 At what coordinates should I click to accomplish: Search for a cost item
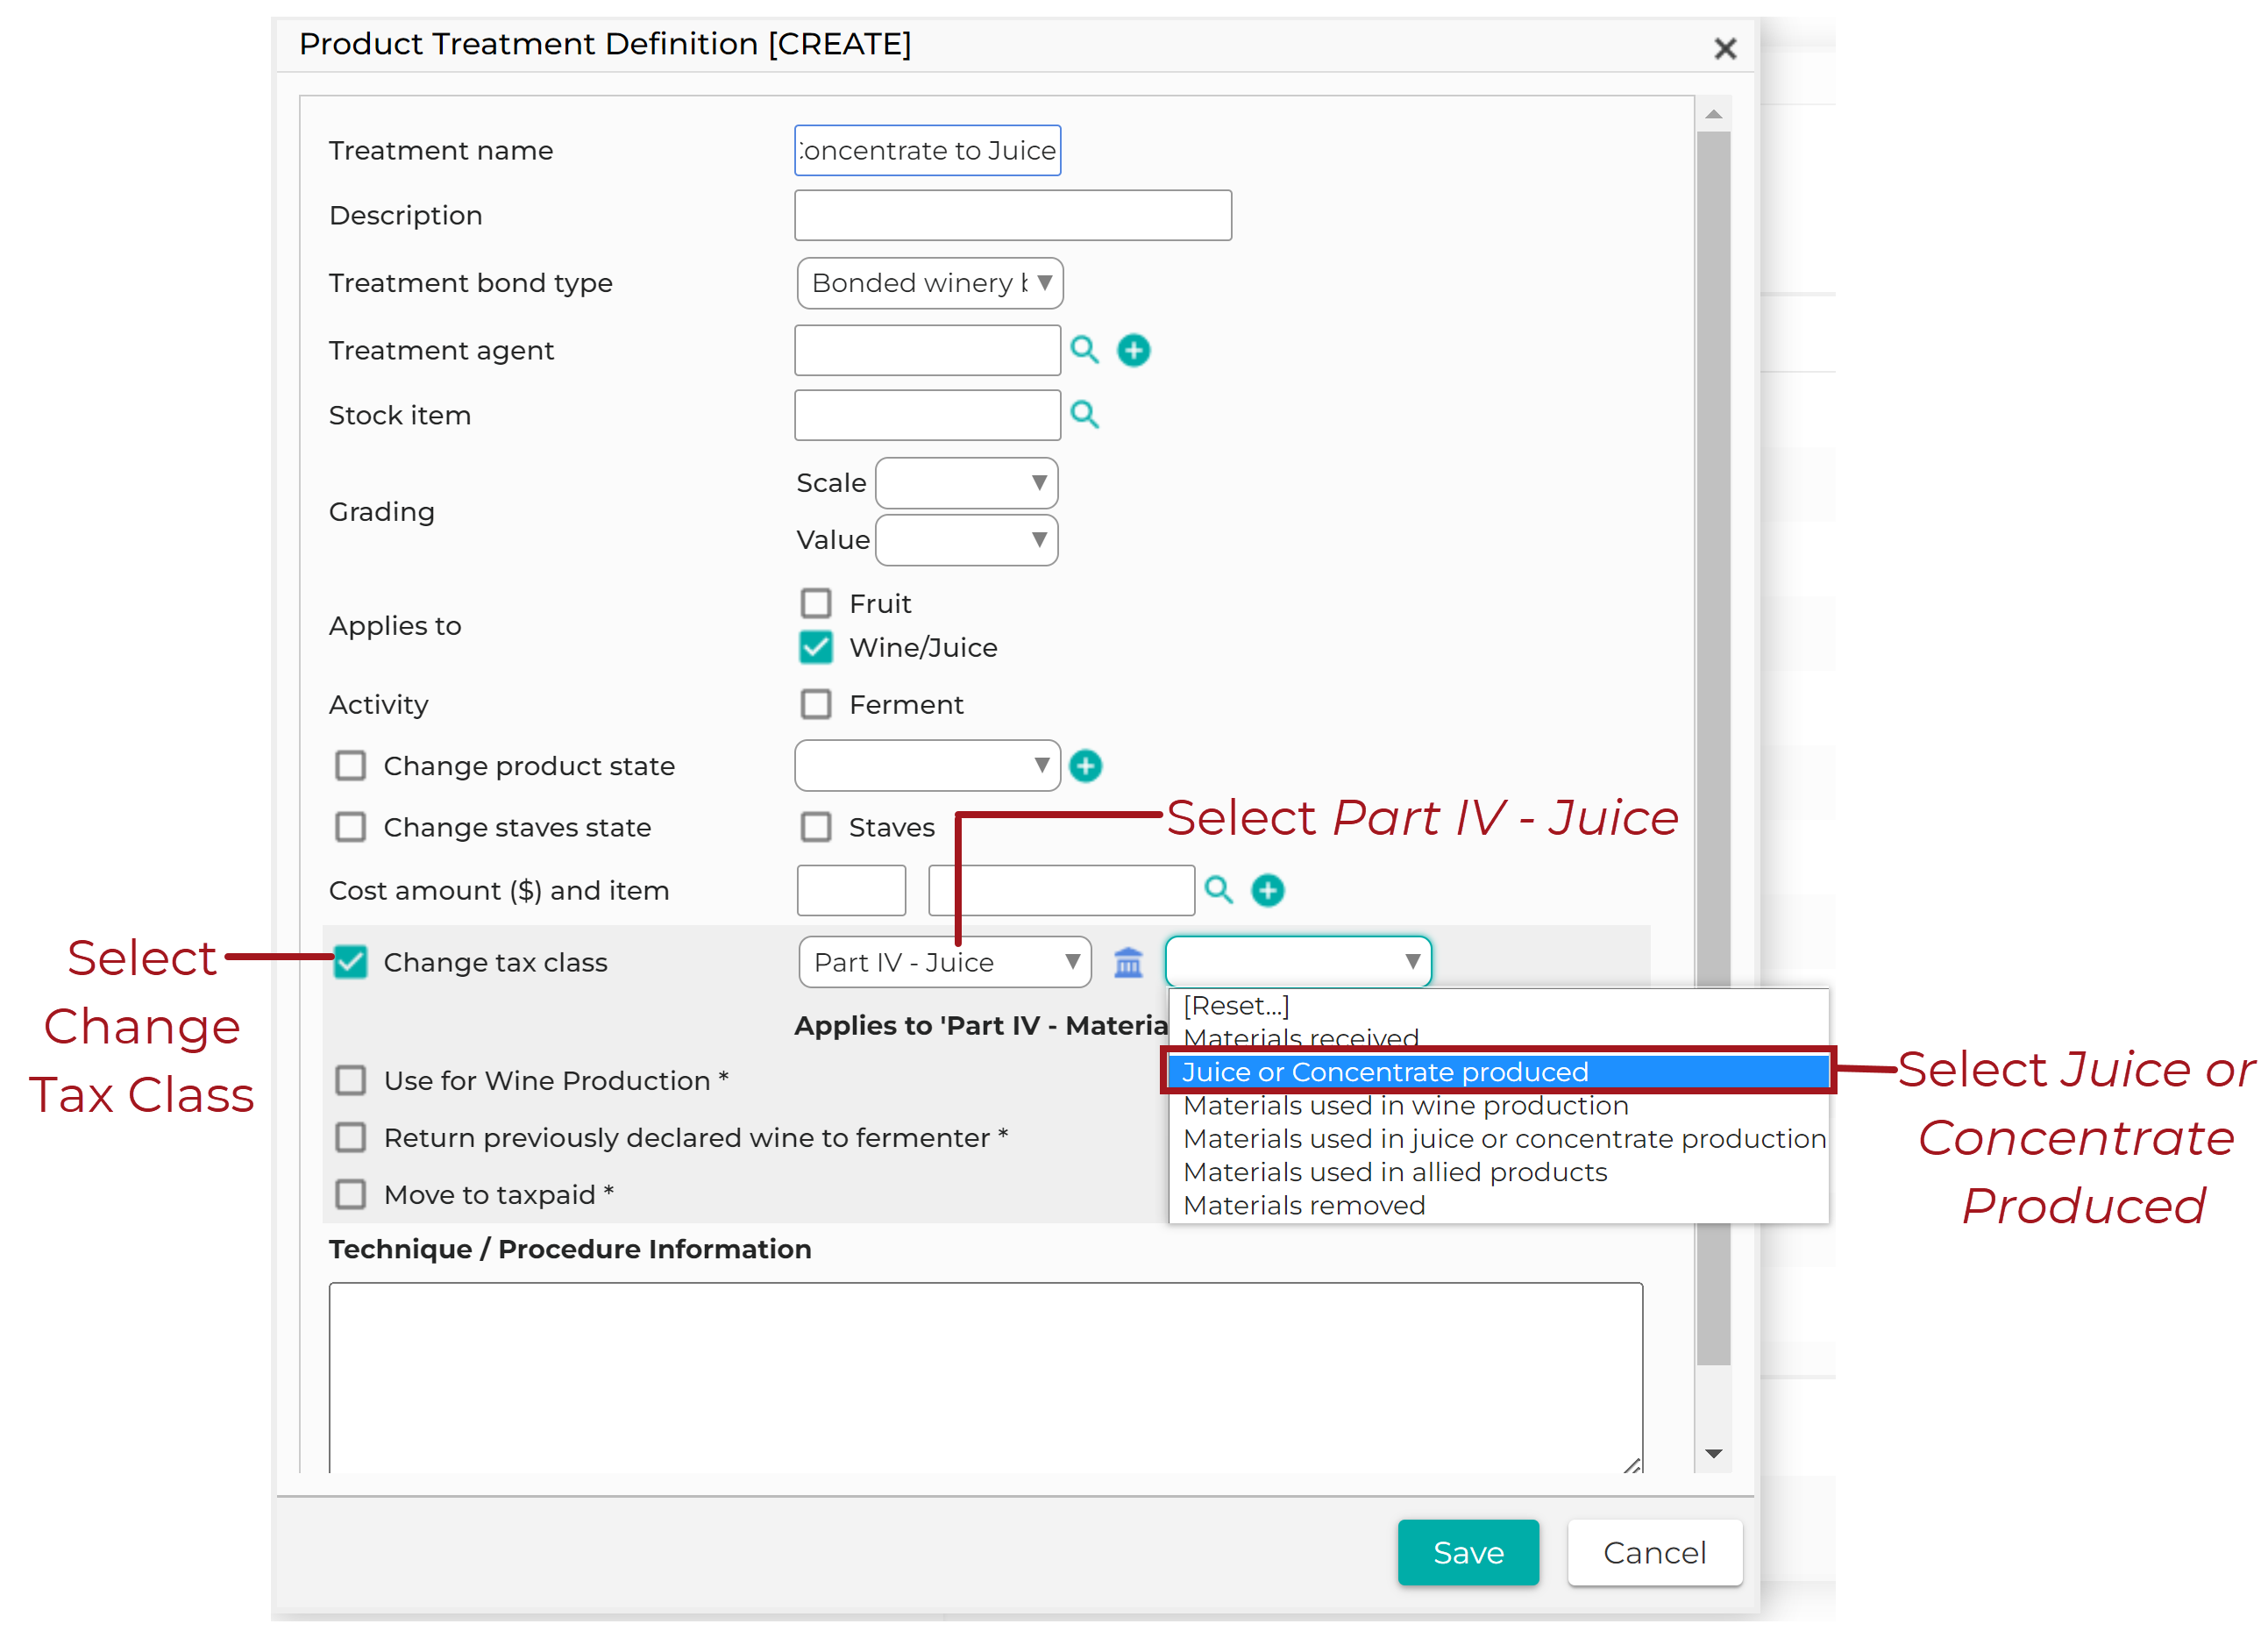coord(1219,890)
